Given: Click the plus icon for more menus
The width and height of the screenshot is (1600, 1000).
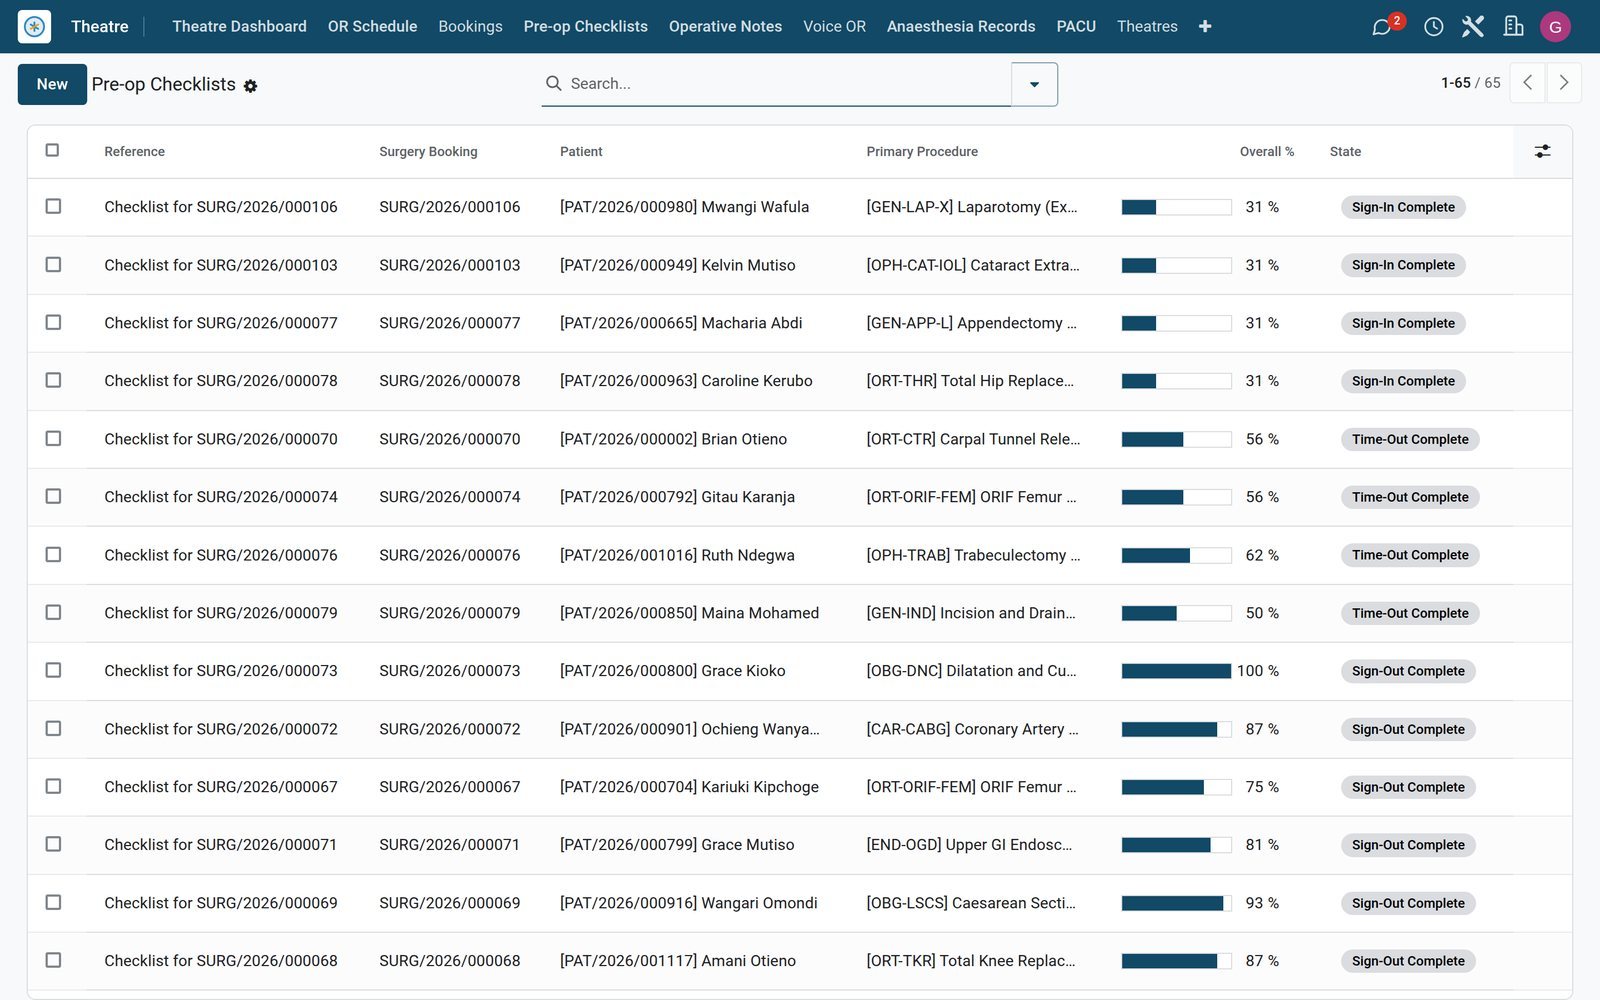Looking at the screenshot, I should pyautogui.click(x=1205, y=27).
